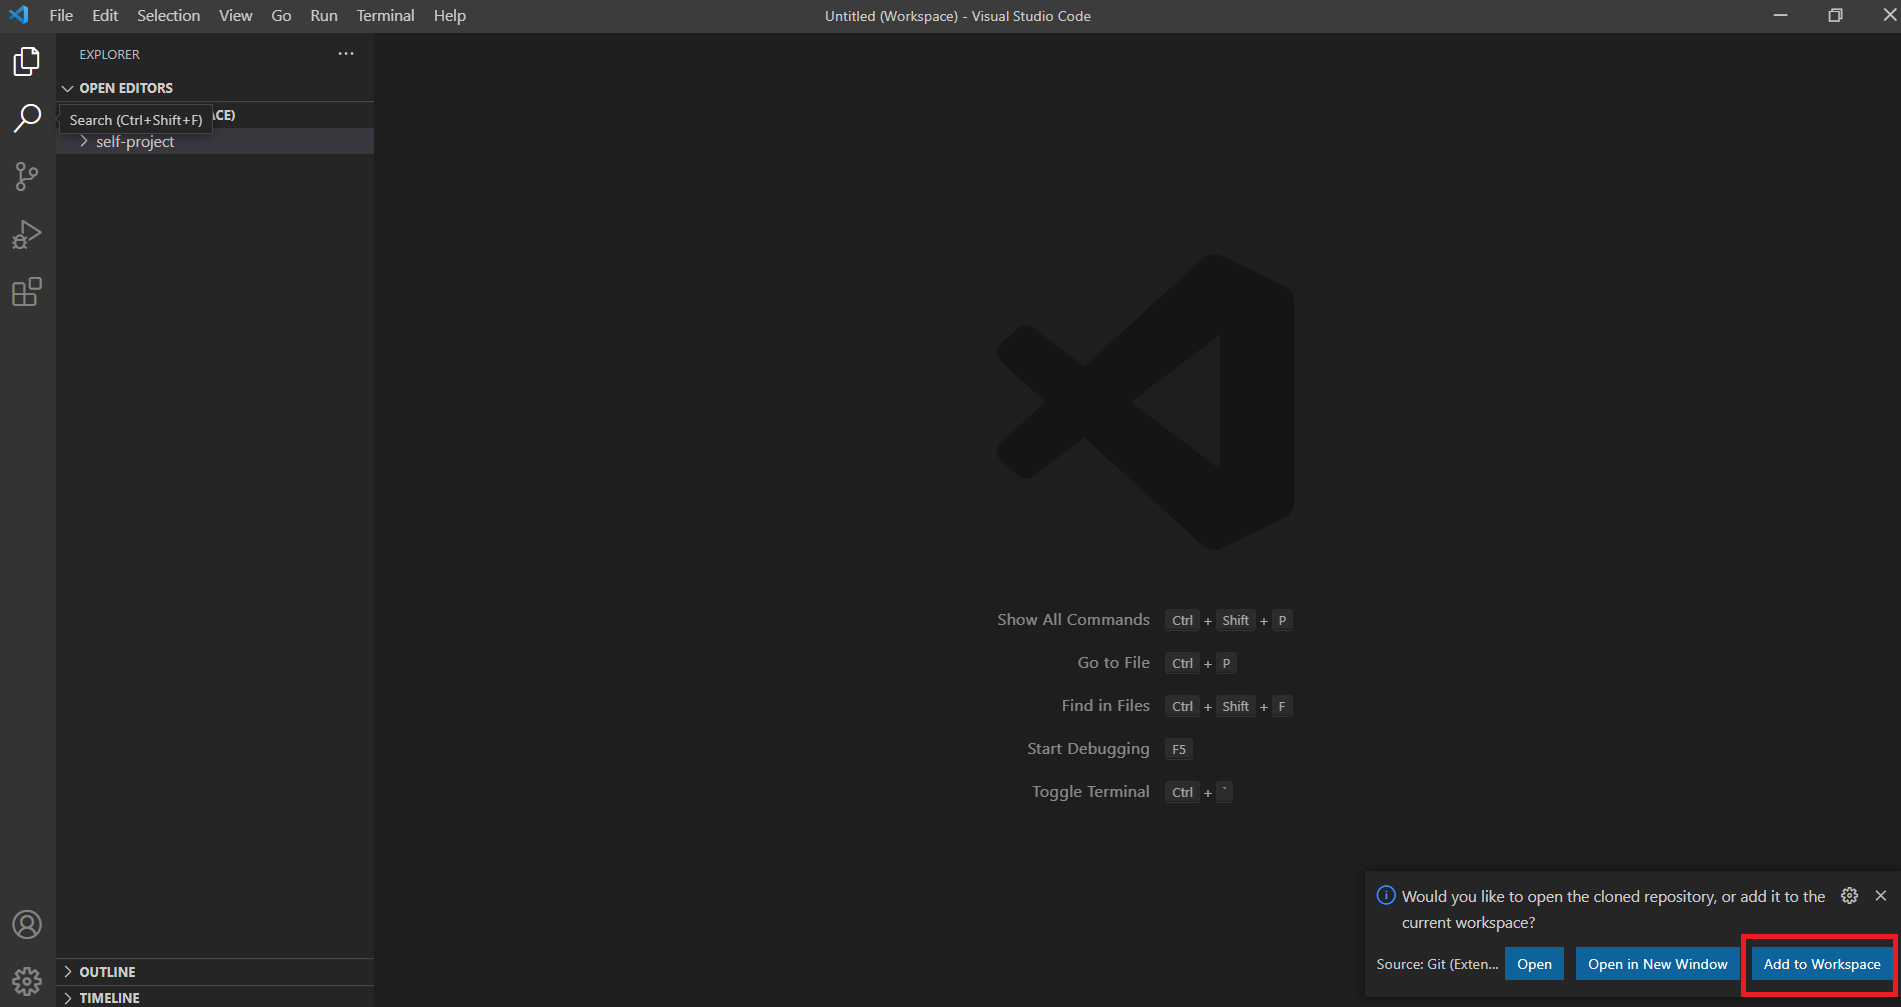1901x1007 pixels.
Task: Expand the self-project folder
Action: 215,142
